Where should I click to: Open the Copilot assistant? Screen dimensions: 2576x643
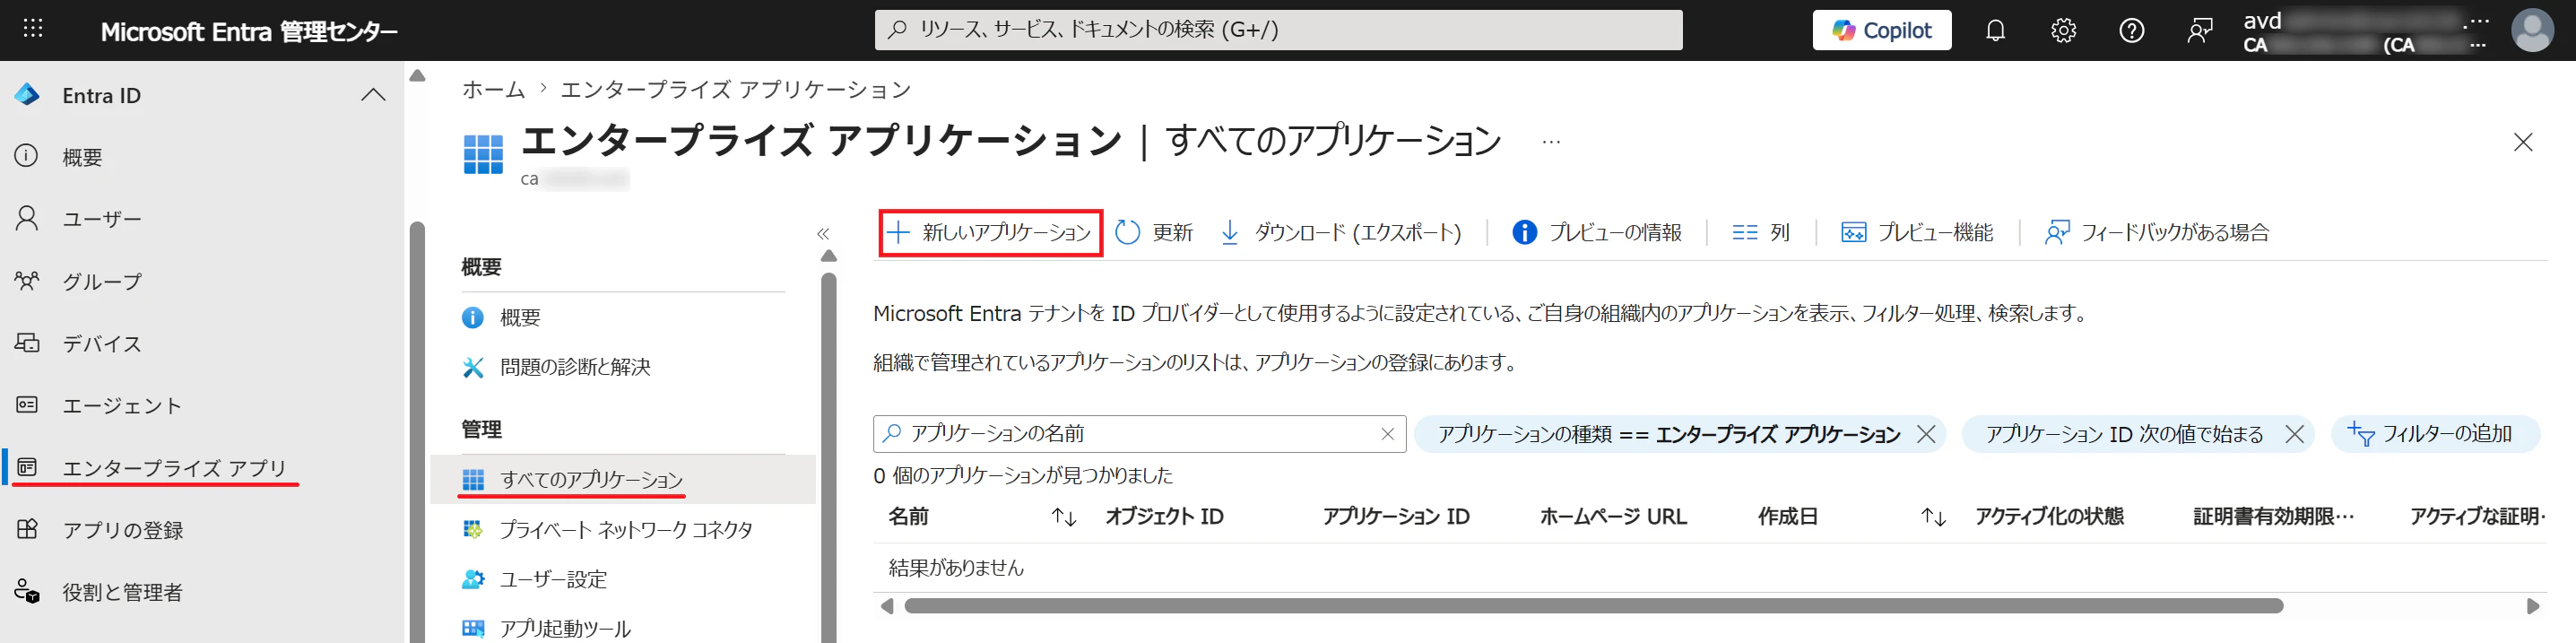click(x=1881, y=30)
